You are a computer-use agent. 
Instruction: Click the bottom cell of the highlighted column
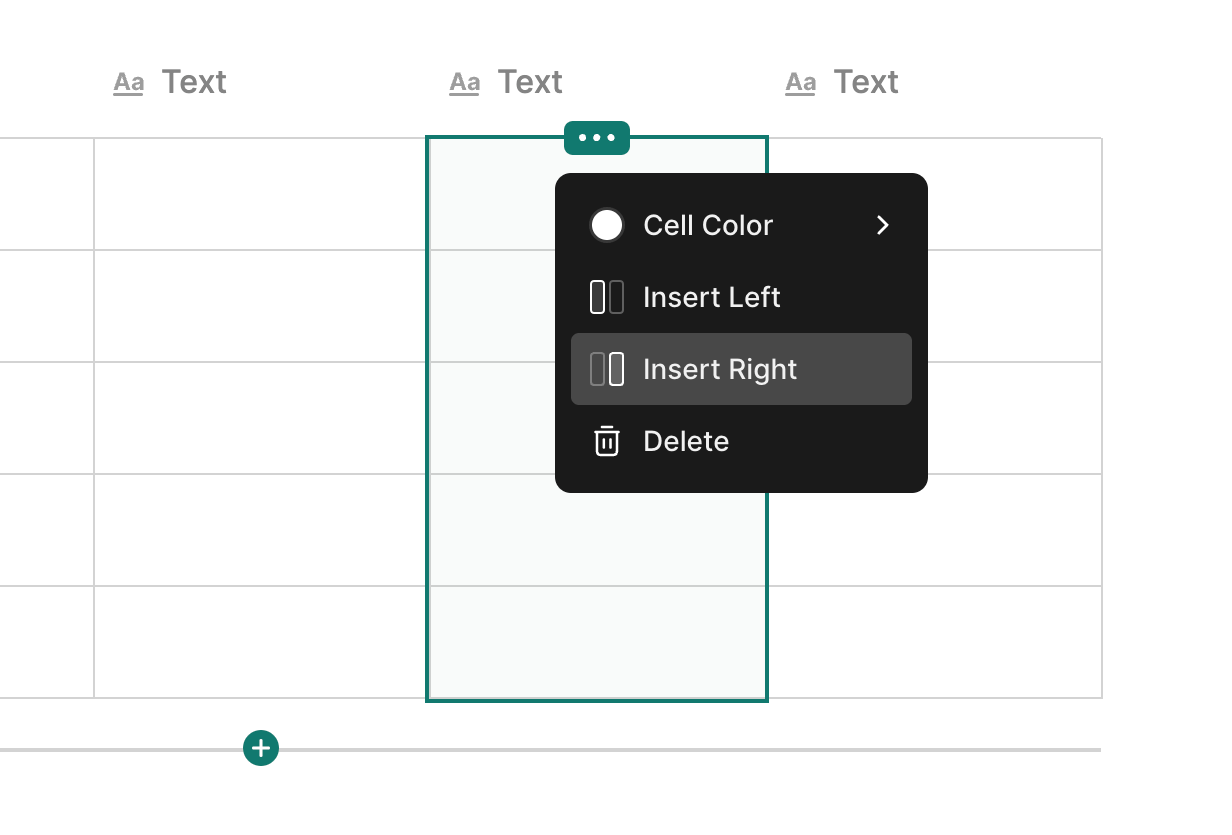(x=597, y=642)
